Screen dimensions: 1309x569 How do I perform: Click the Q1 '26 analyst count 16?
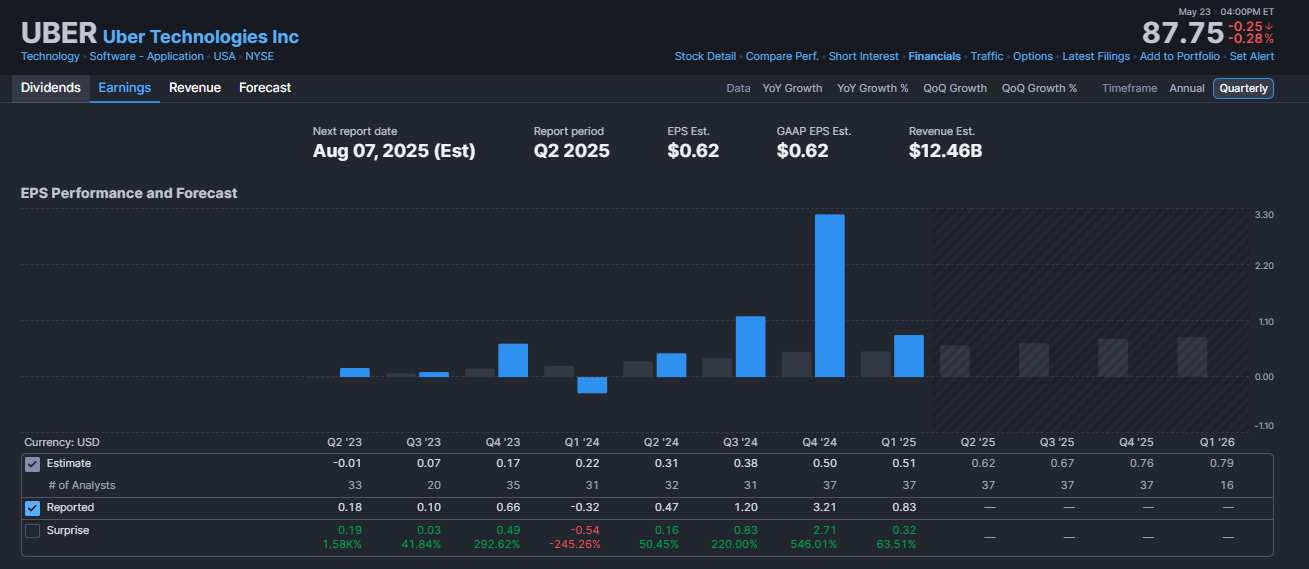1228,485
